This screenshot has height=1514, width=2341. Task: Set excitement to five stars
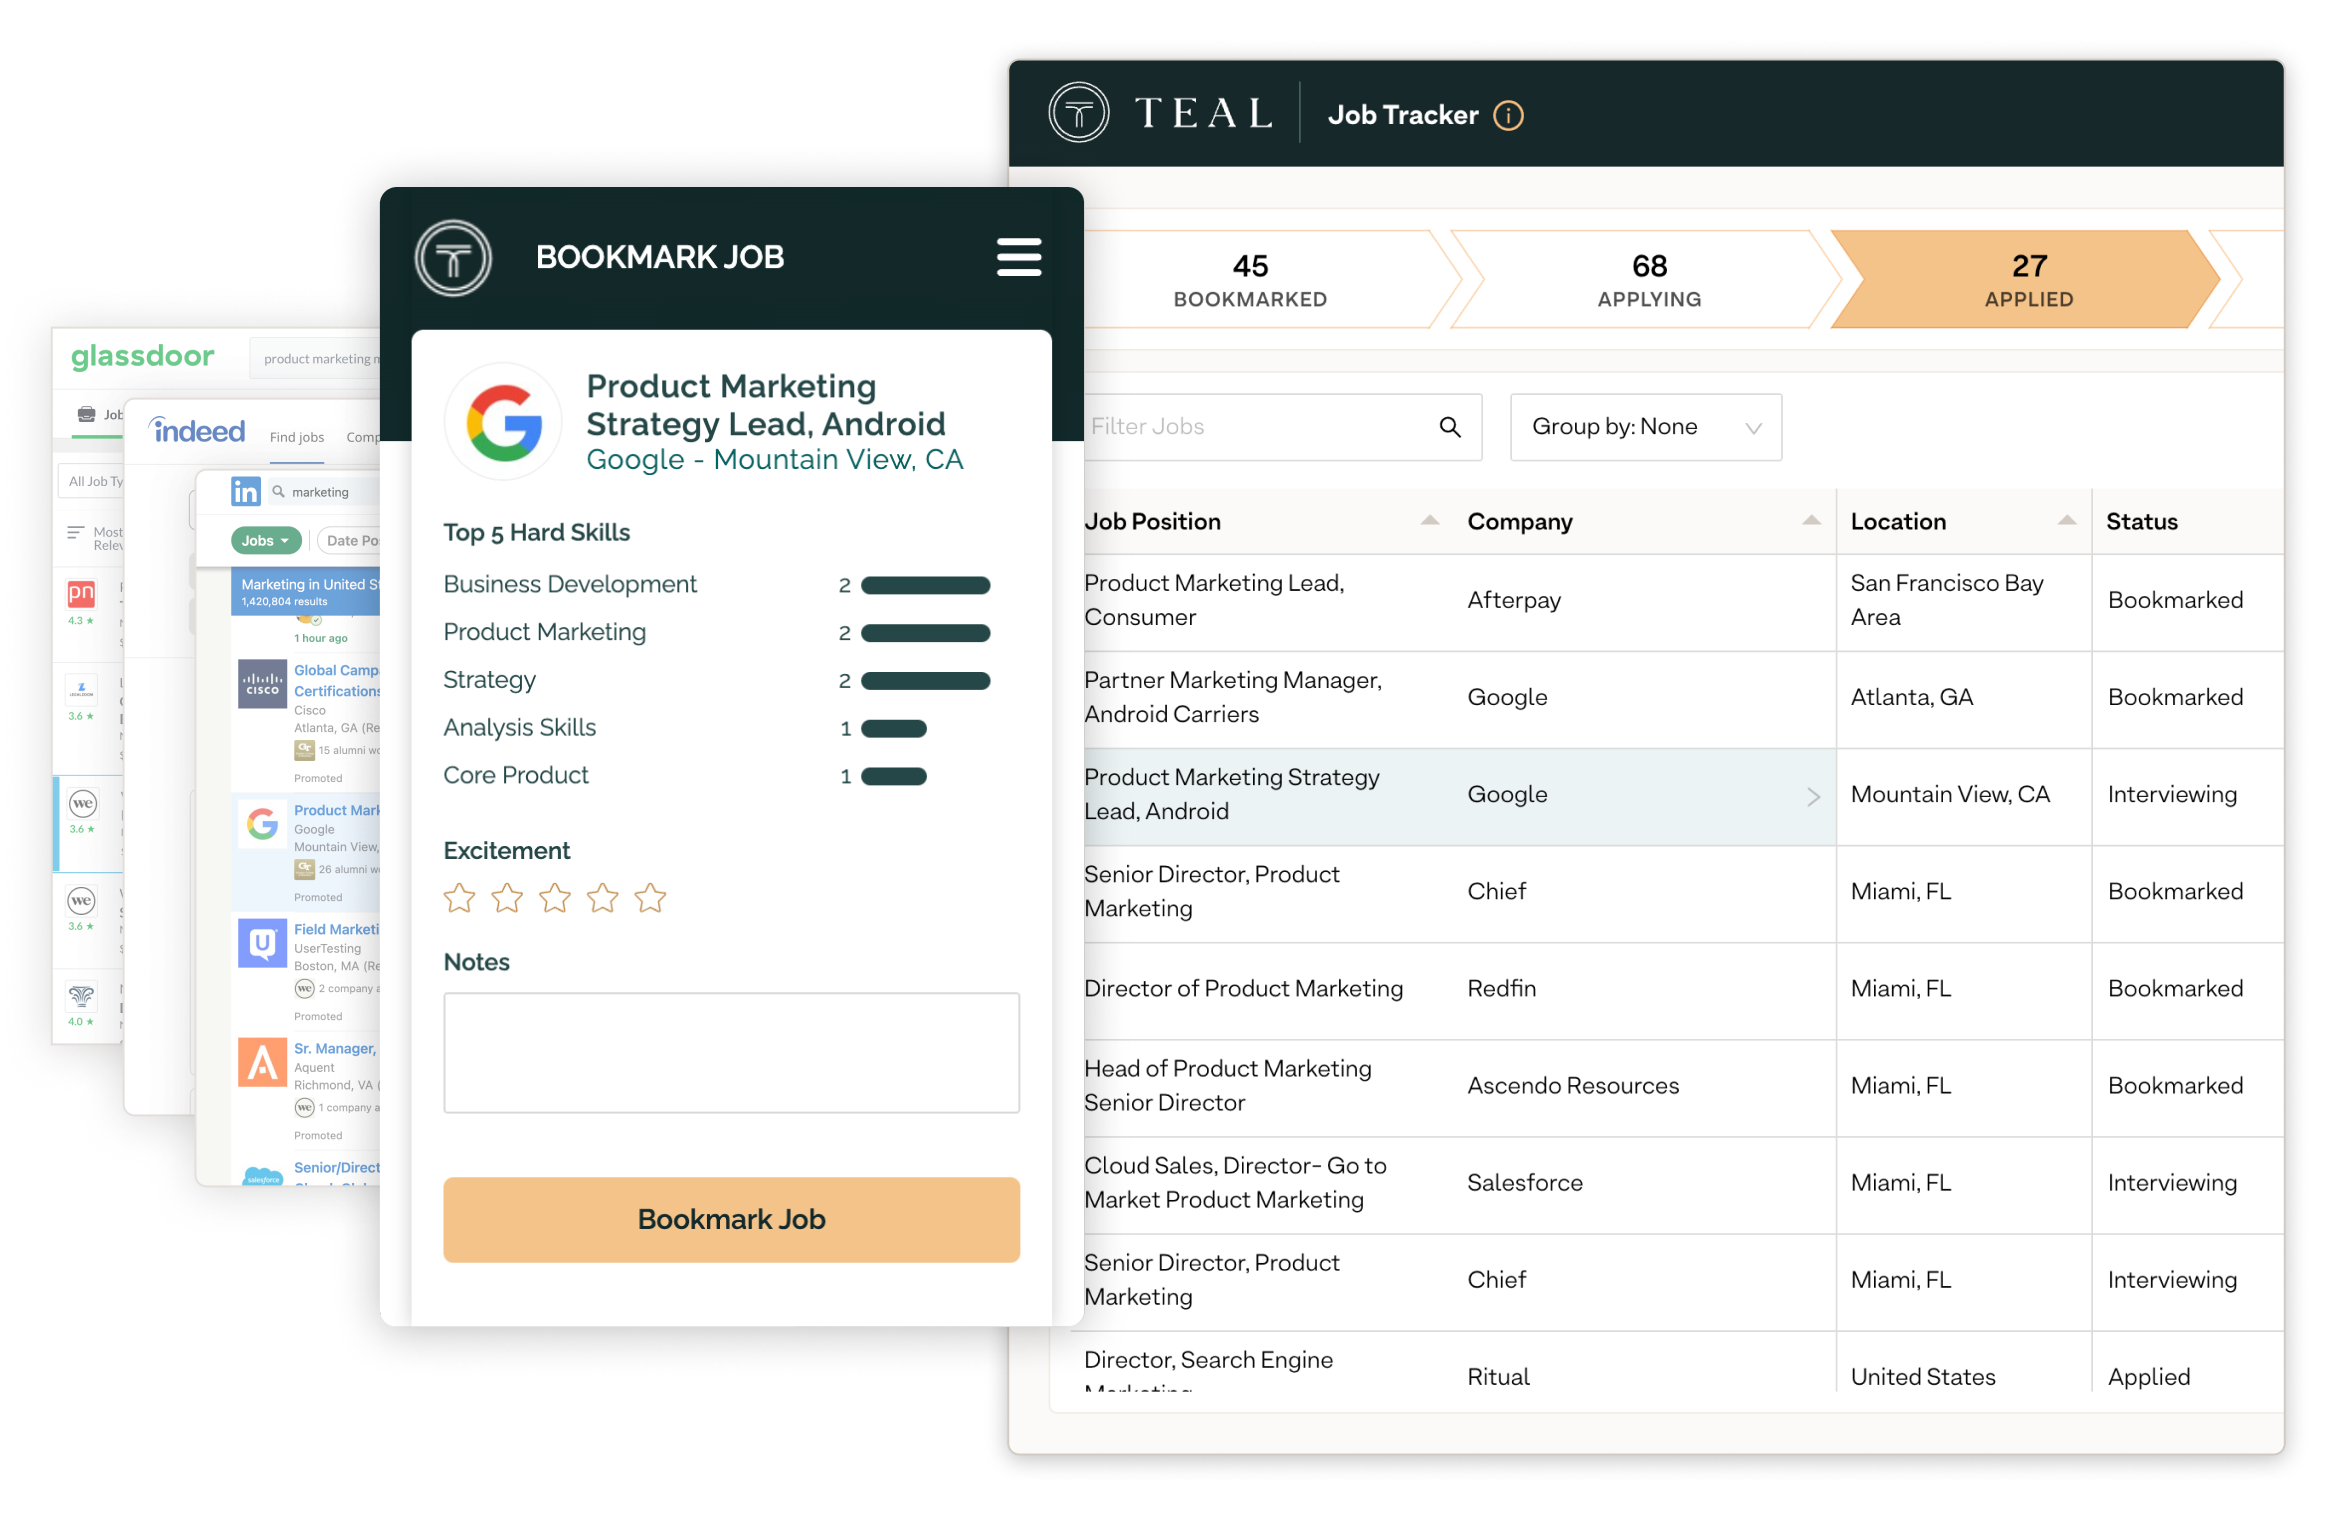click(650, 897)
